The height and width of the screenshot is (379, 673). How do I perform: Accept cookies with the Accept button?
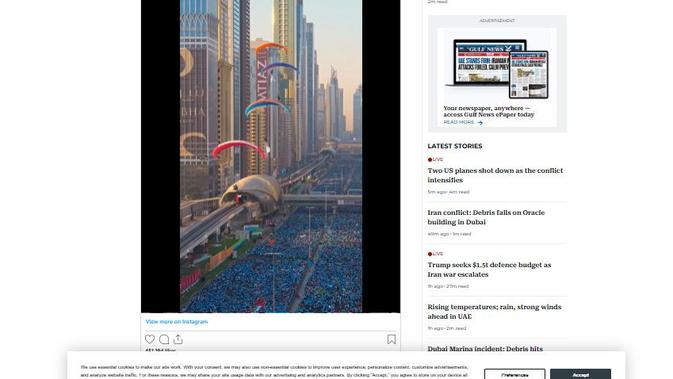(x=580, y=374)
